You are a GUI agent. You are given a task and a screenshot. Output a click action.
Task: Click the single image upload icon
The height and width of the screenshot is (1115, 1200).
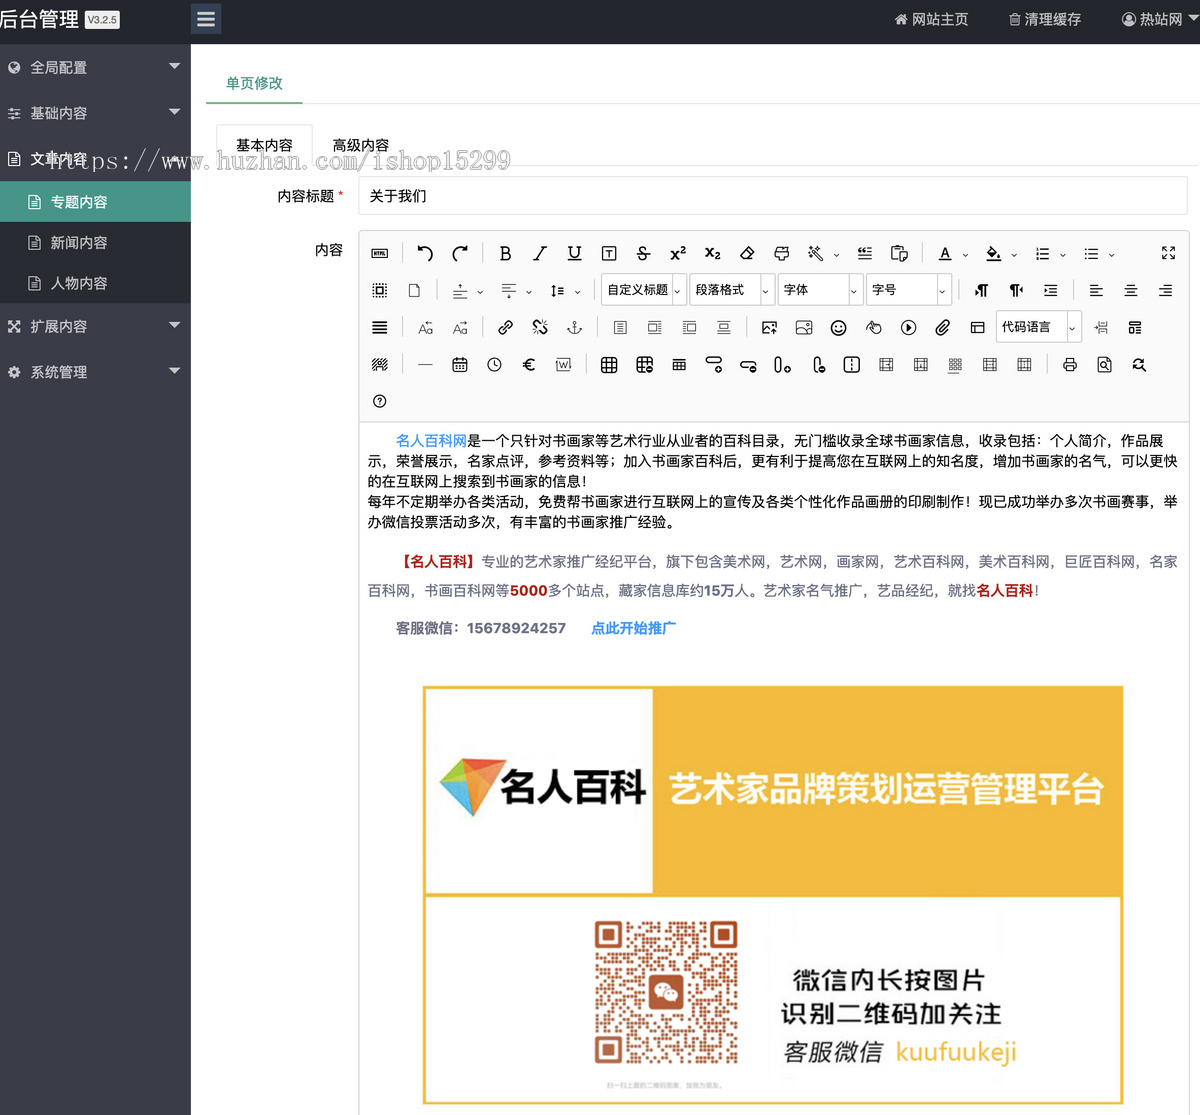(769, 327)
